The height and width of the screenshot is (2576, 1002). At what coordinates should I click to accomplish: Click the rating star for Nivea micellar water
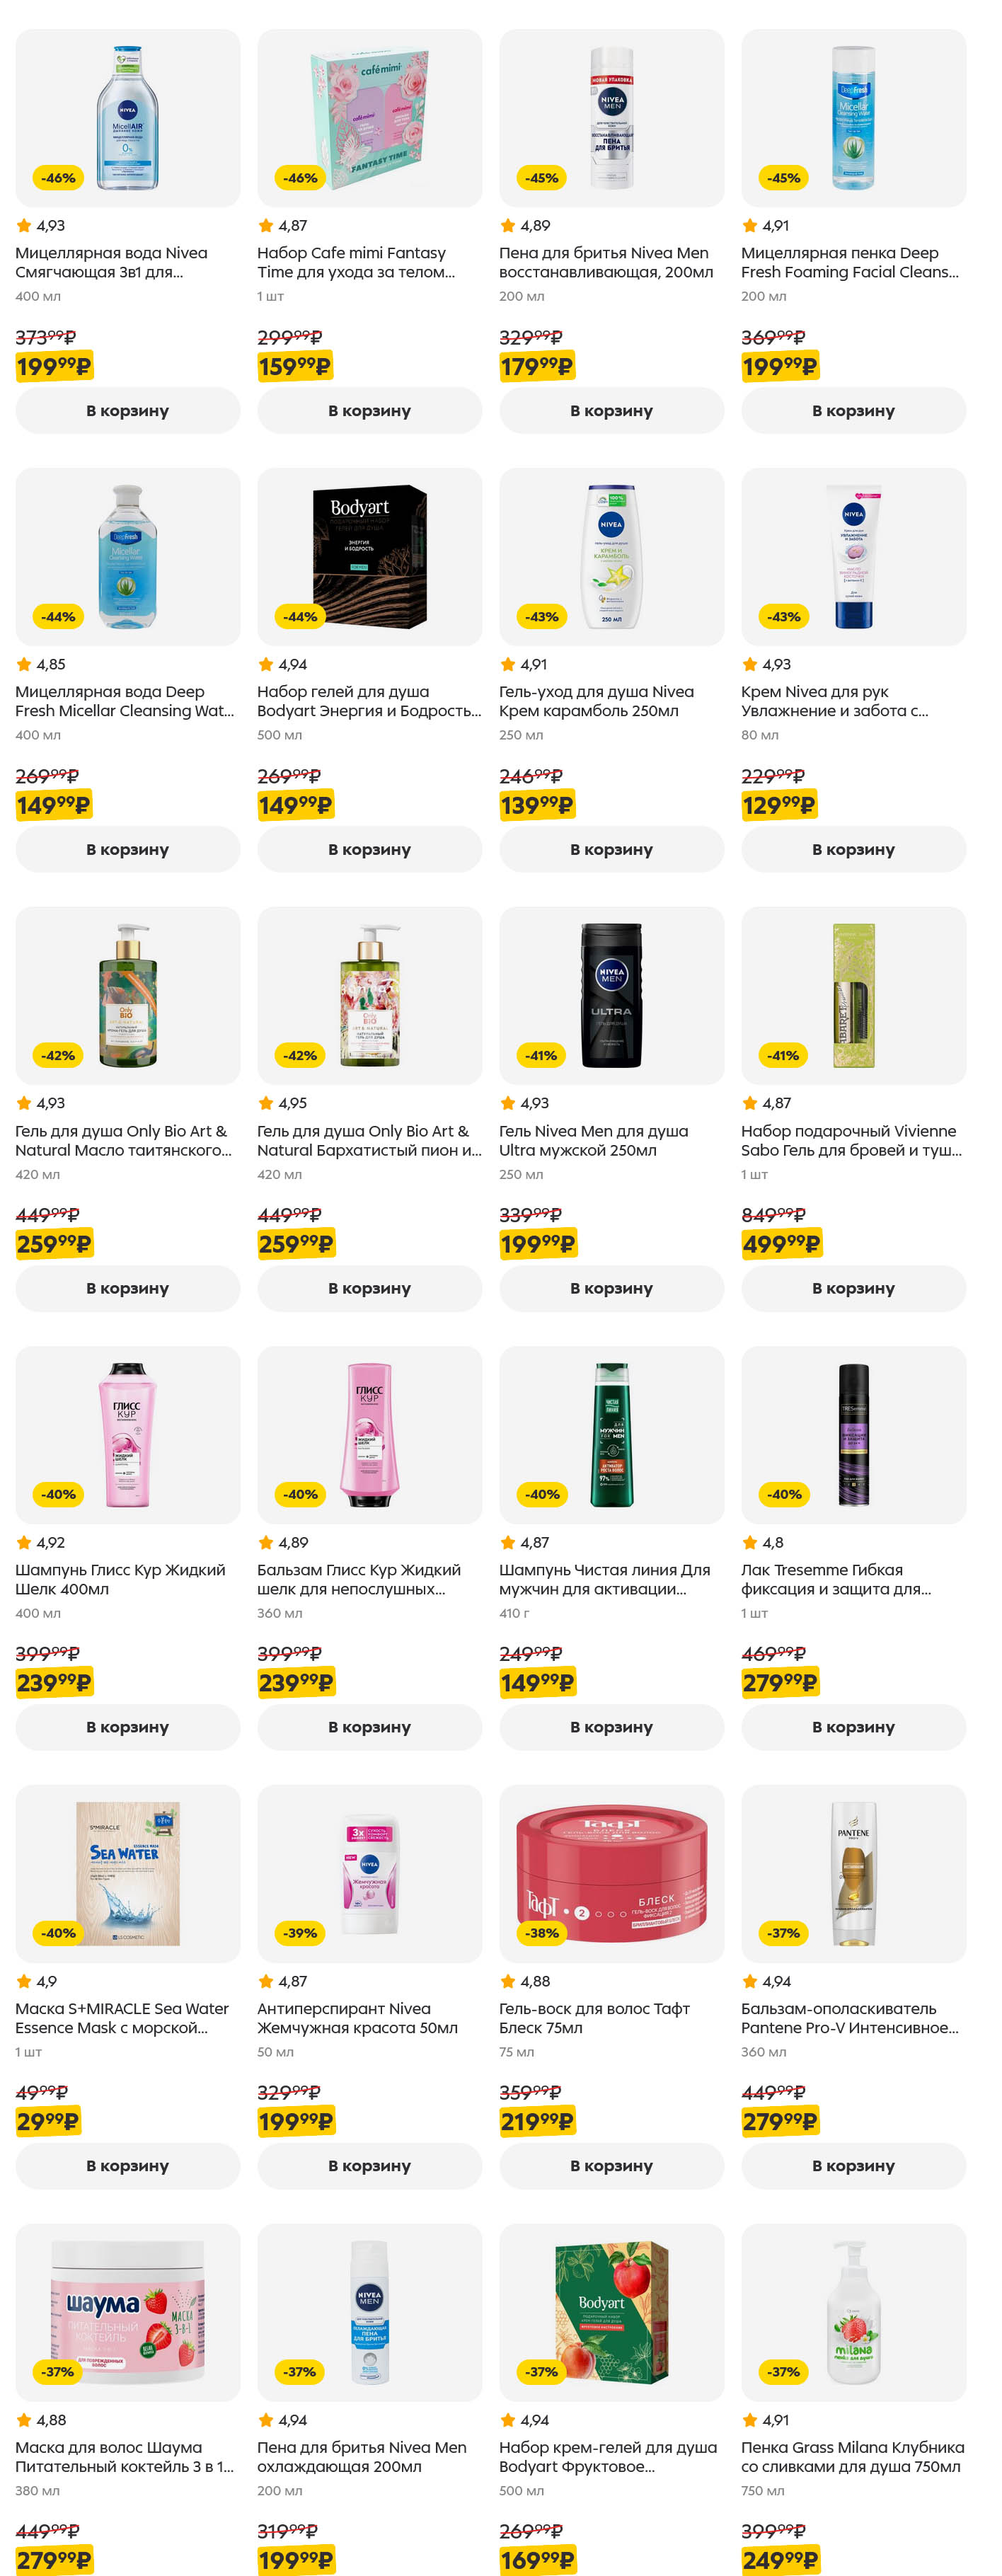pos(24,226)
